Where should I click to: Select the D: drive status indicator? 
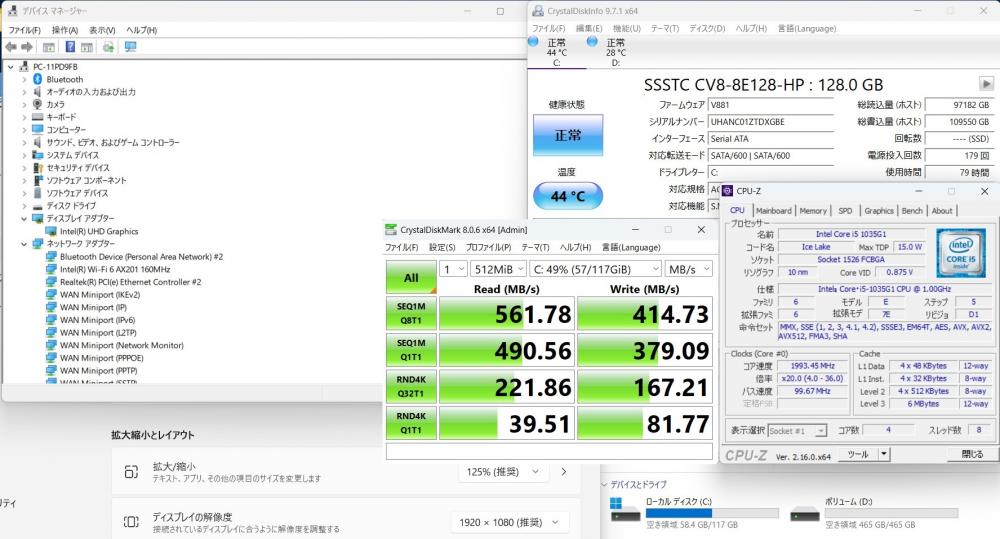click(x=592, y=42)
